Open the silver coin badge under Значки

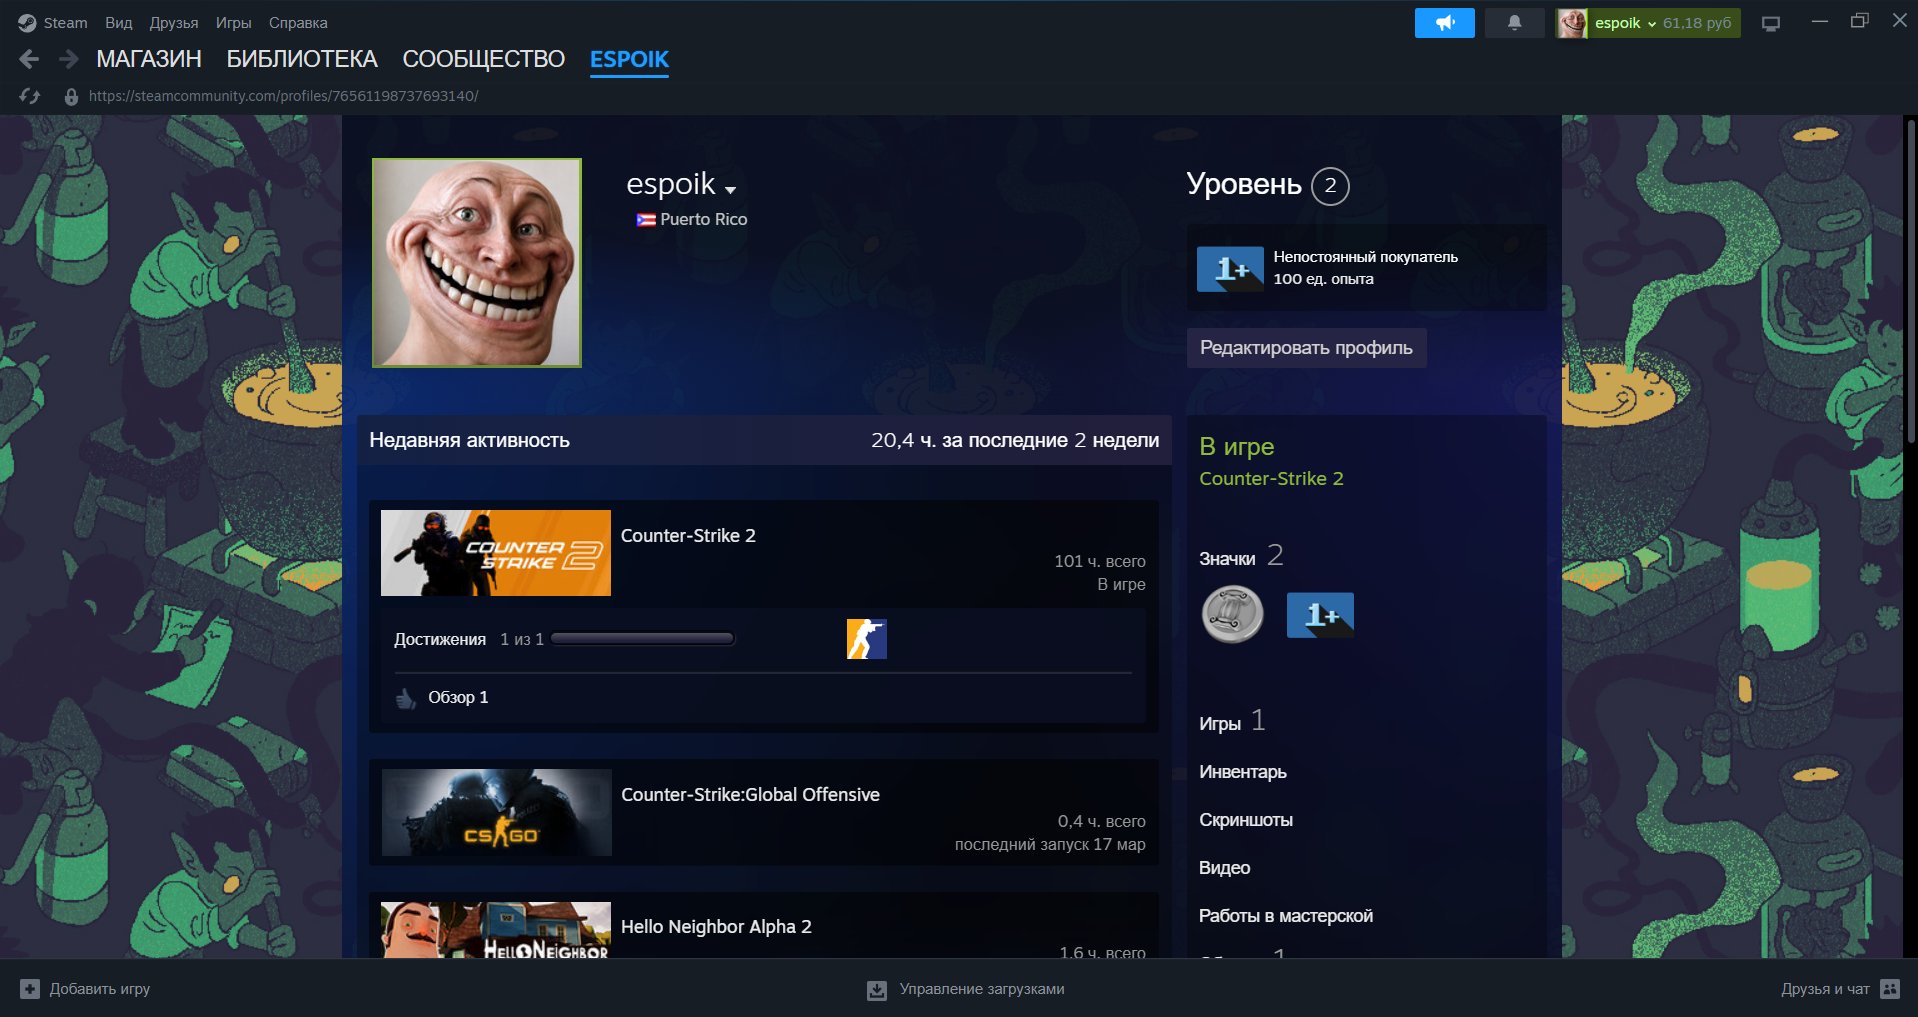1232,614
